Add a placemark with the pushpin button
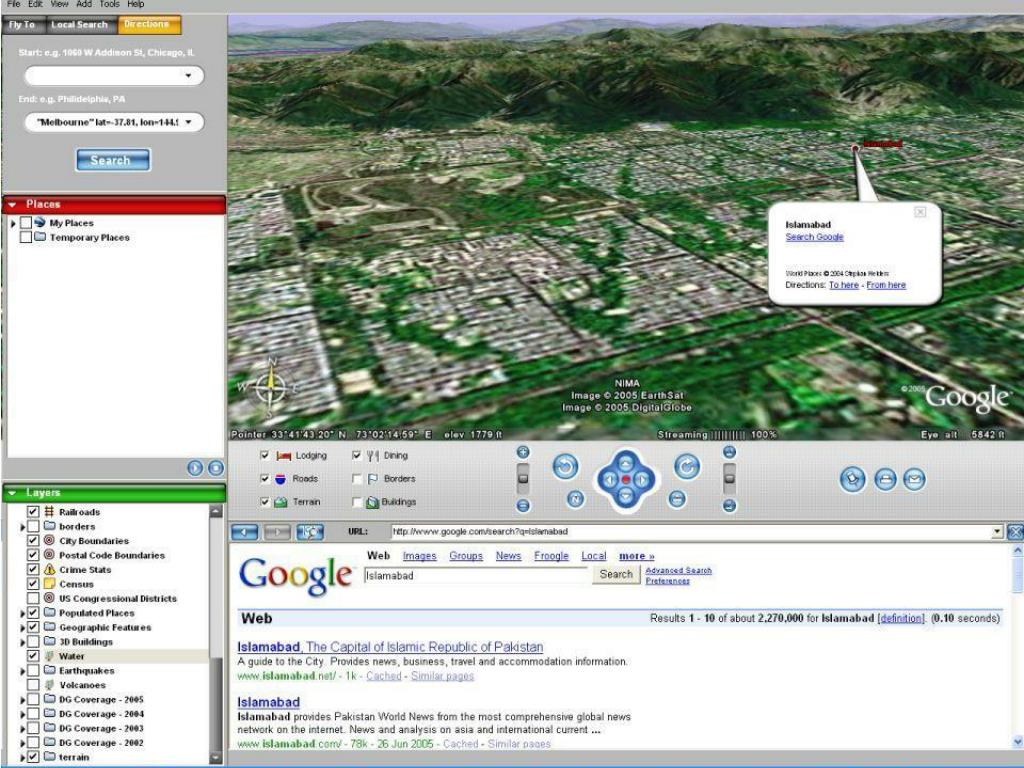Viewport: 1024px width, 768px height. 852,479
